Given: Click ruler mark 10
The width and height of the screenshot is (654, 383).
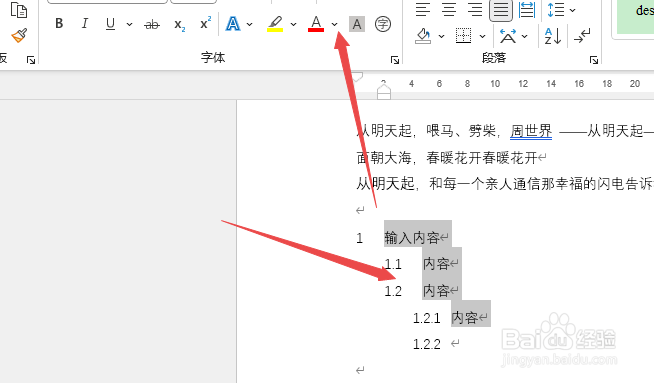Looking at the screenshot, I should point(495,84).
